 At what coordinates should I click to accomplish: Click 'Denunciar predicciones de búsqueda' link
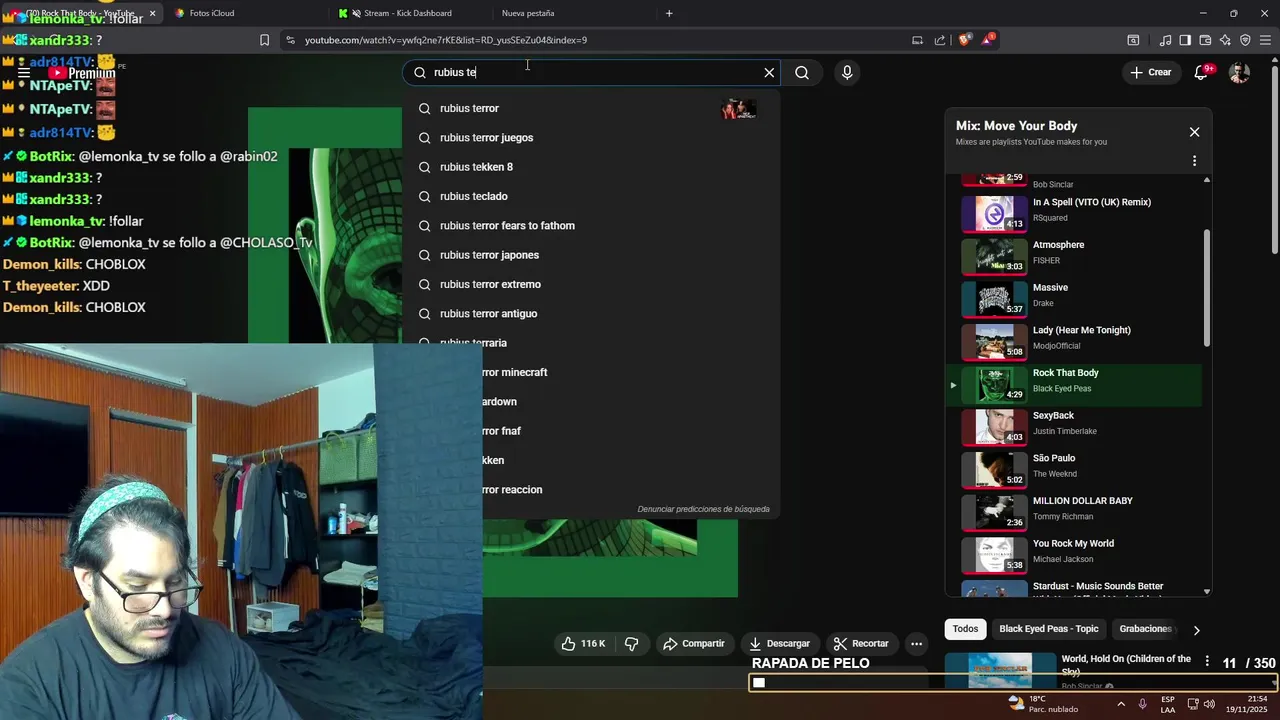(703, 509)
